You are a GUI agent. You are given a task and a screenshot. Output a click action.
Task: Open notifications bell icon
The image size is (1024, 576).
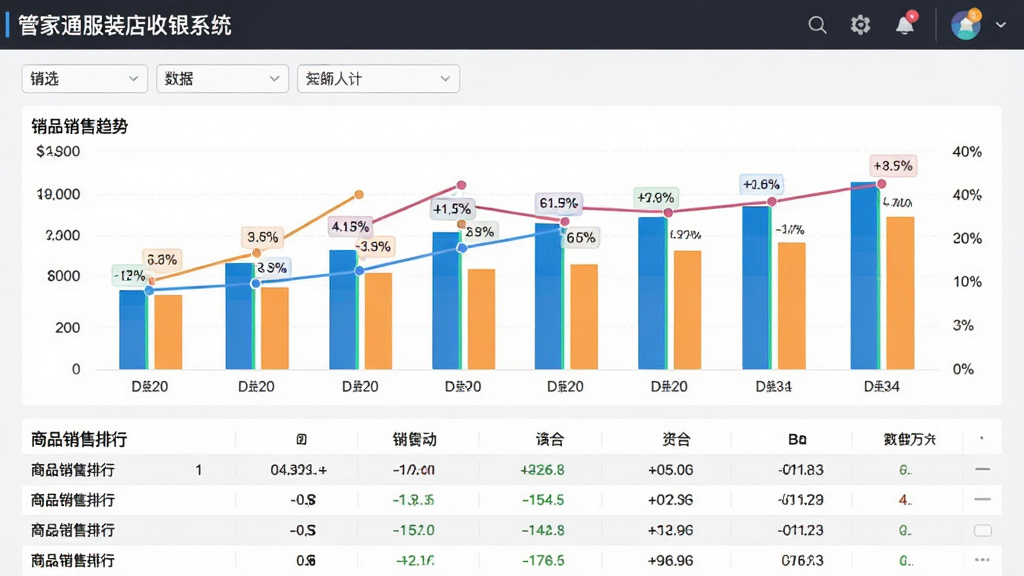coord(905,24)
